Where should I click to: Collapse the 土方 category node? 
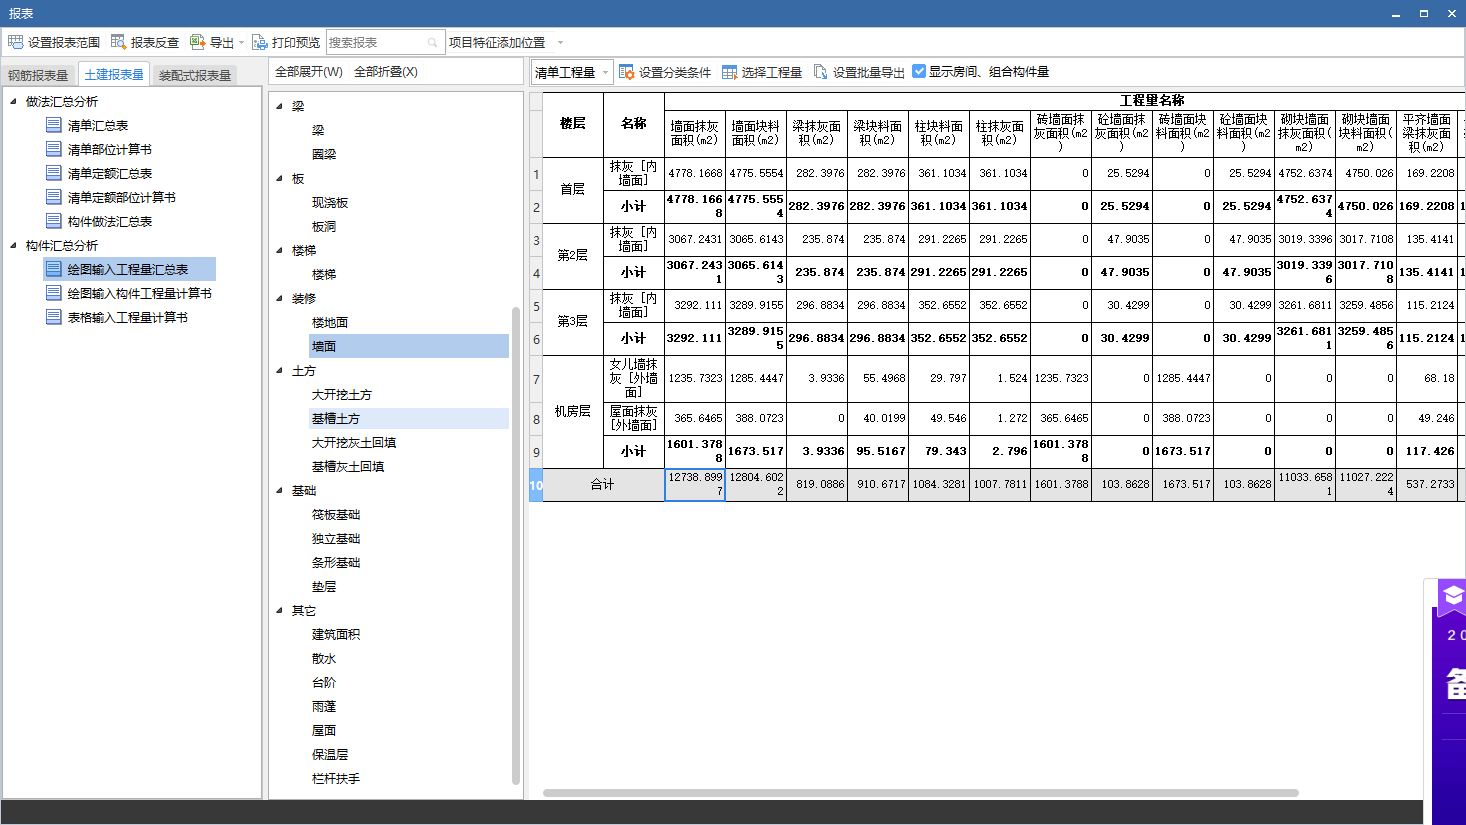click(280, 370)
